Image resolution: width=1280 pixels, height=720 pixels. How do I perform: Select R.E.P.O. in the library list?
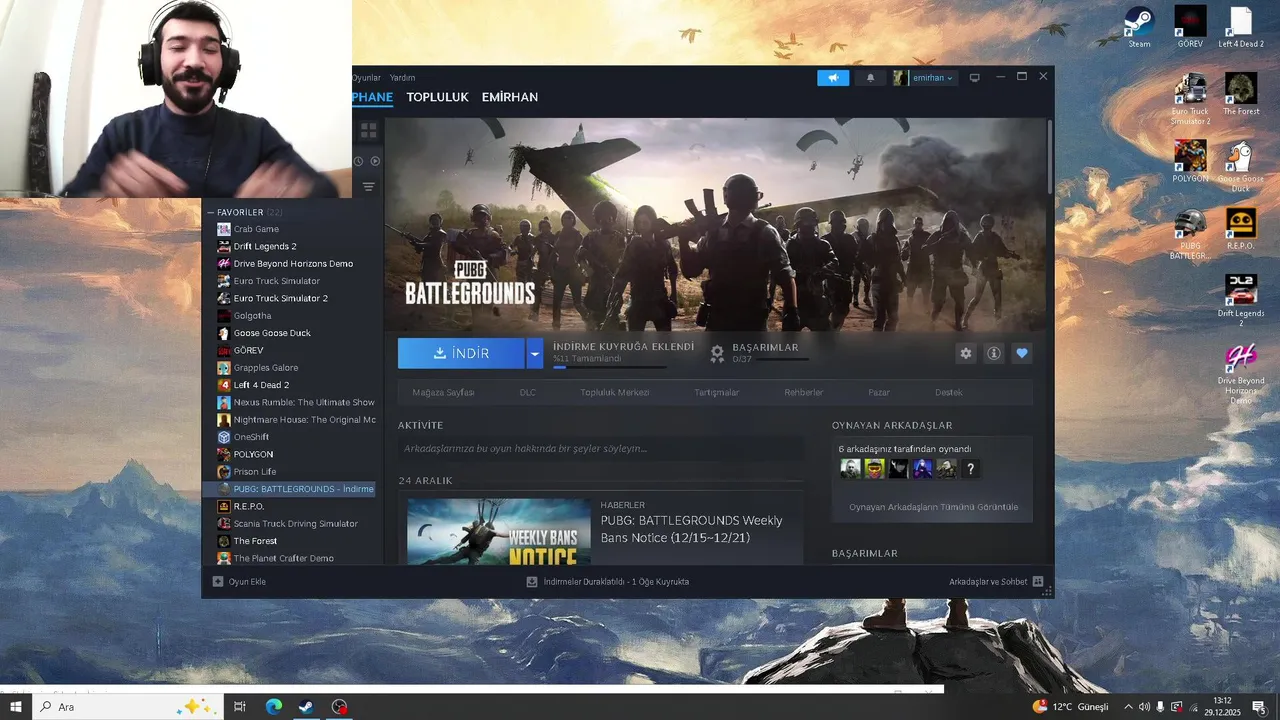(x=248, y=506)
